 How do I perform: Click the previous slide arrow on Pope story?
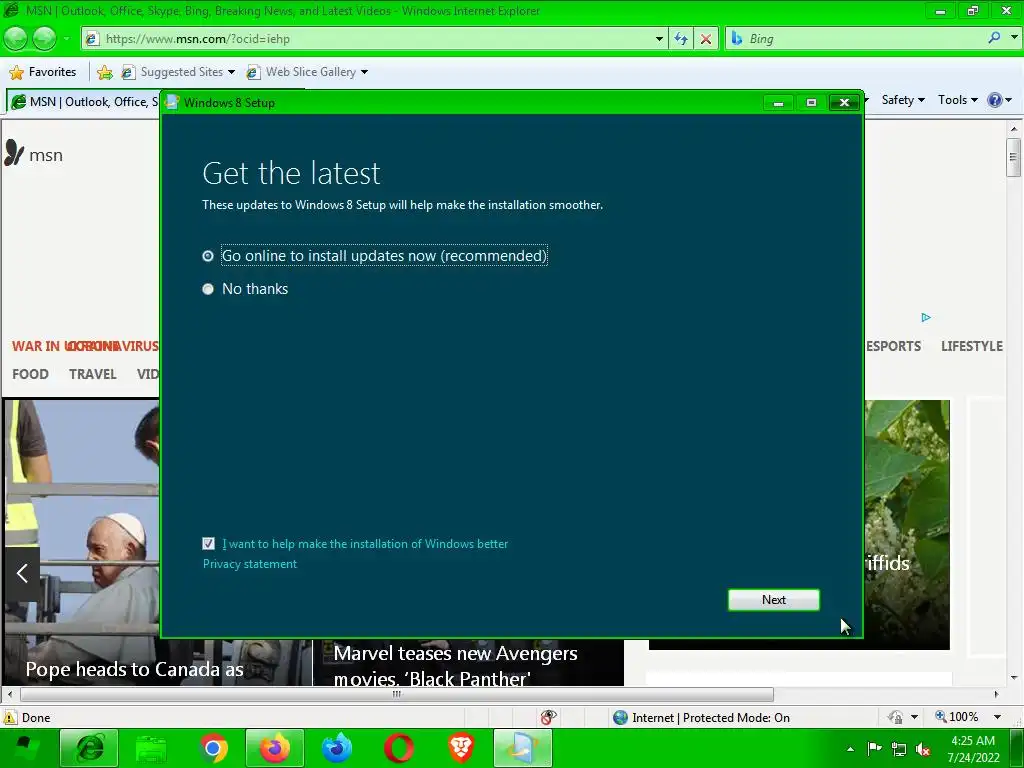click(22, 573)
